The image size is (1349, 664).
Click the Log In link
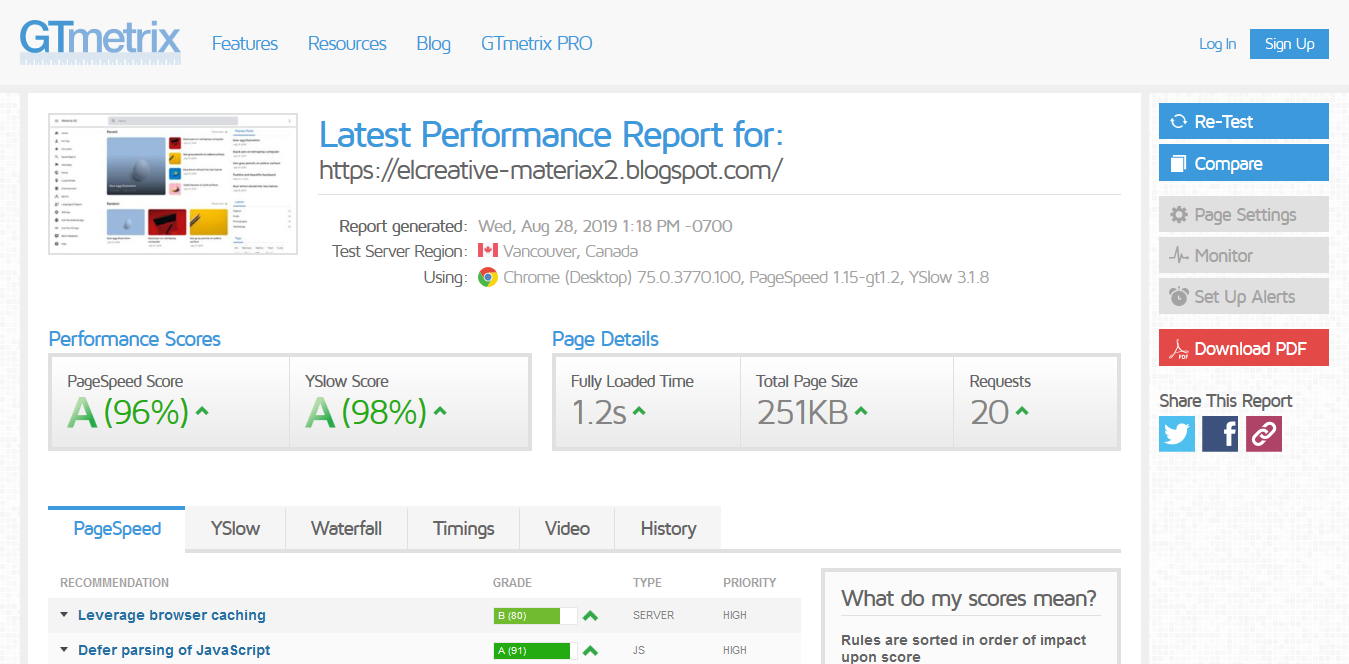pos(1217,44)
